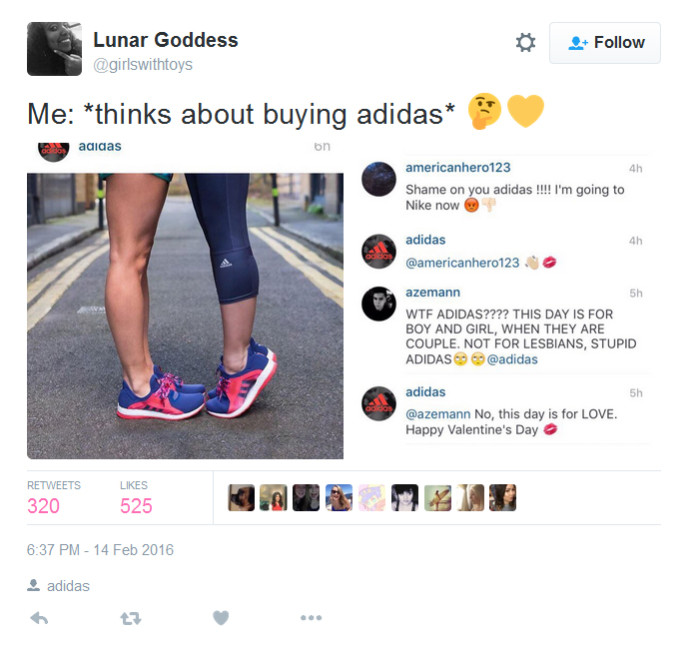Image resolution: width=700 pixels, height=647 pixels.
Task: Open the attached adidas shoes image
Action: click(x=185, y=316)
